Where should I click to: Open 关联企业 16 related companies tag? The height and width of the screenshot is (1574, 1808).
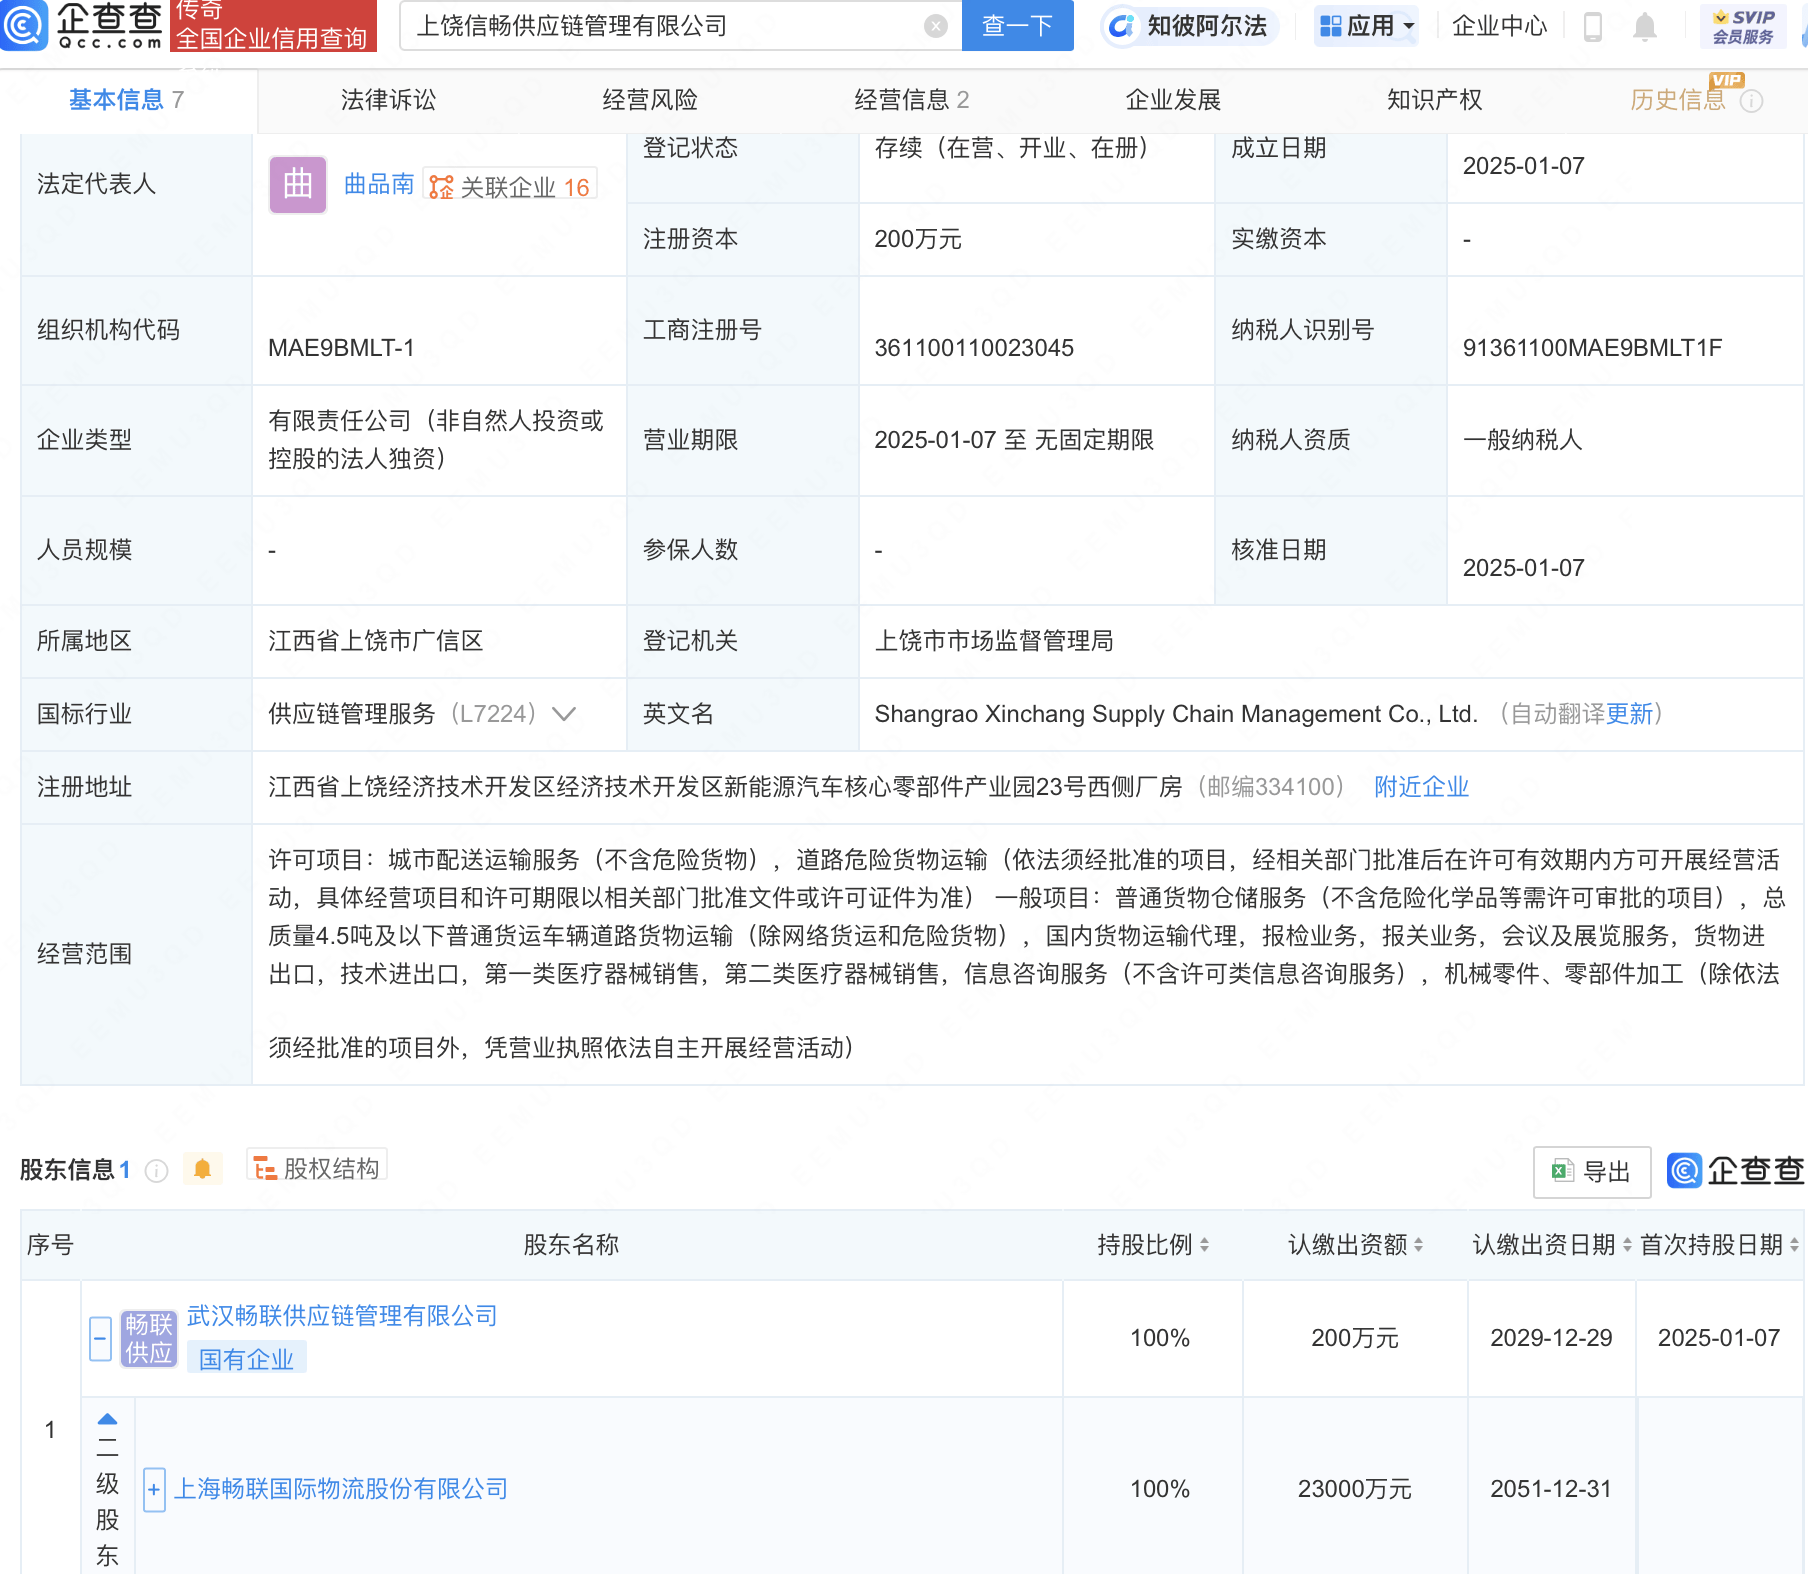click(x=510, y=186)
